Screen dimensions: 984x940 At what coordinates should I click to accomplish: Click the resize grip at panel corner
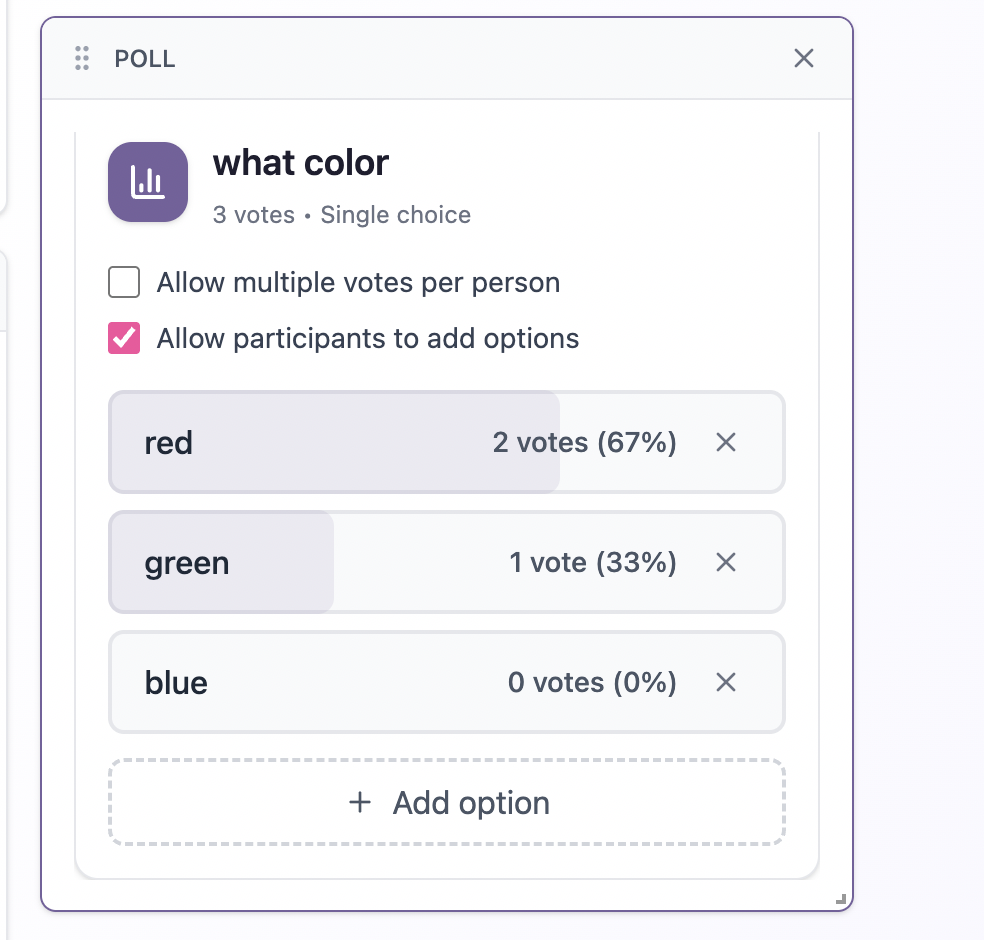pyautogui.click(x=842, y=900)
